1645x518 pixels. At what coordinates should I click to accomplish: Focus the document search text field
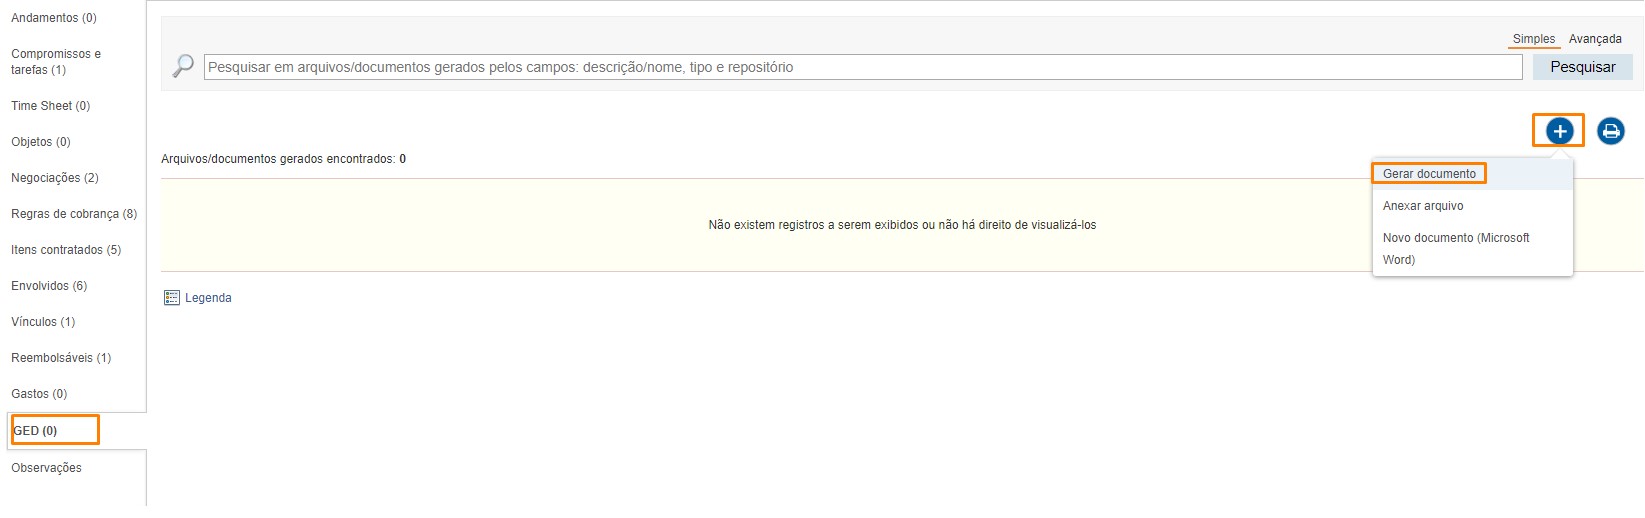point(862,67)
